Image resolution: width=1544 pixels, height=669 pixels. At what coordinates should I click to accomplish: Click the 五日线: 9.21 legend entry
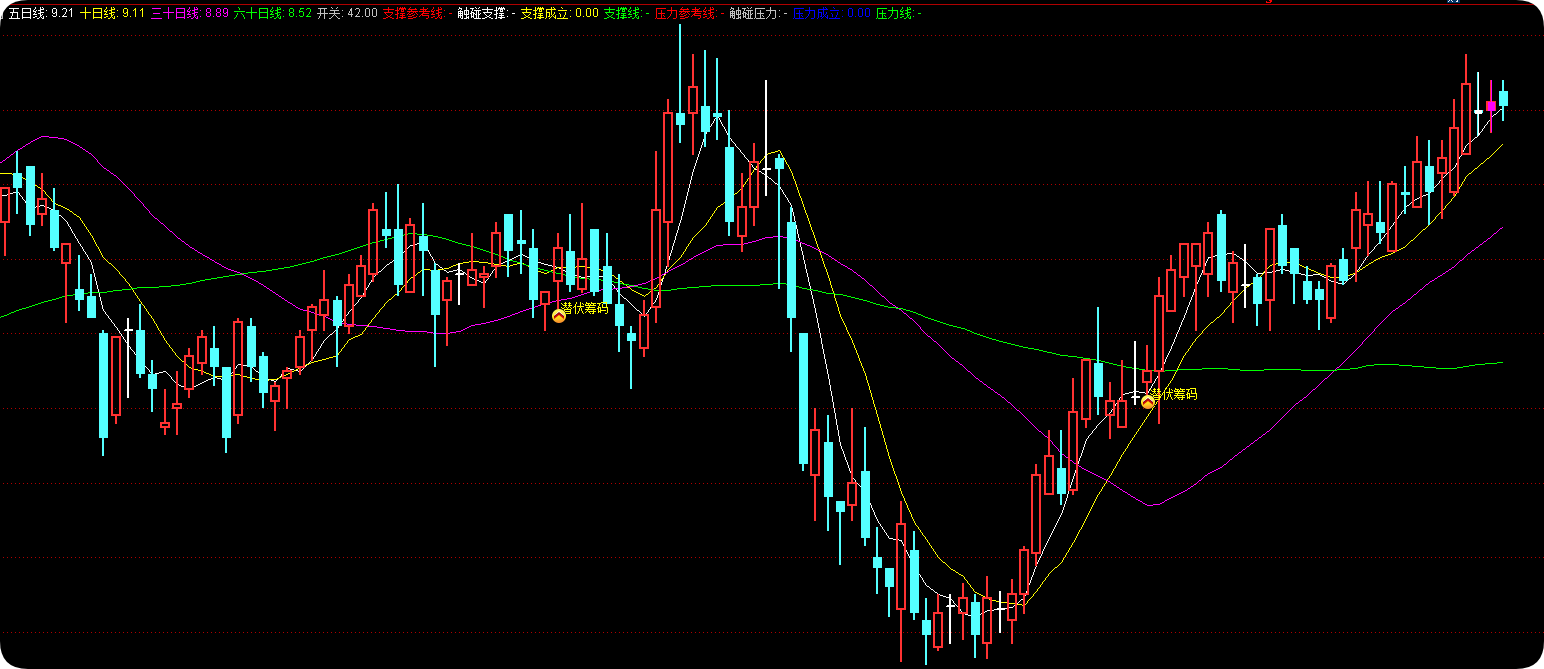click(41, 13)
